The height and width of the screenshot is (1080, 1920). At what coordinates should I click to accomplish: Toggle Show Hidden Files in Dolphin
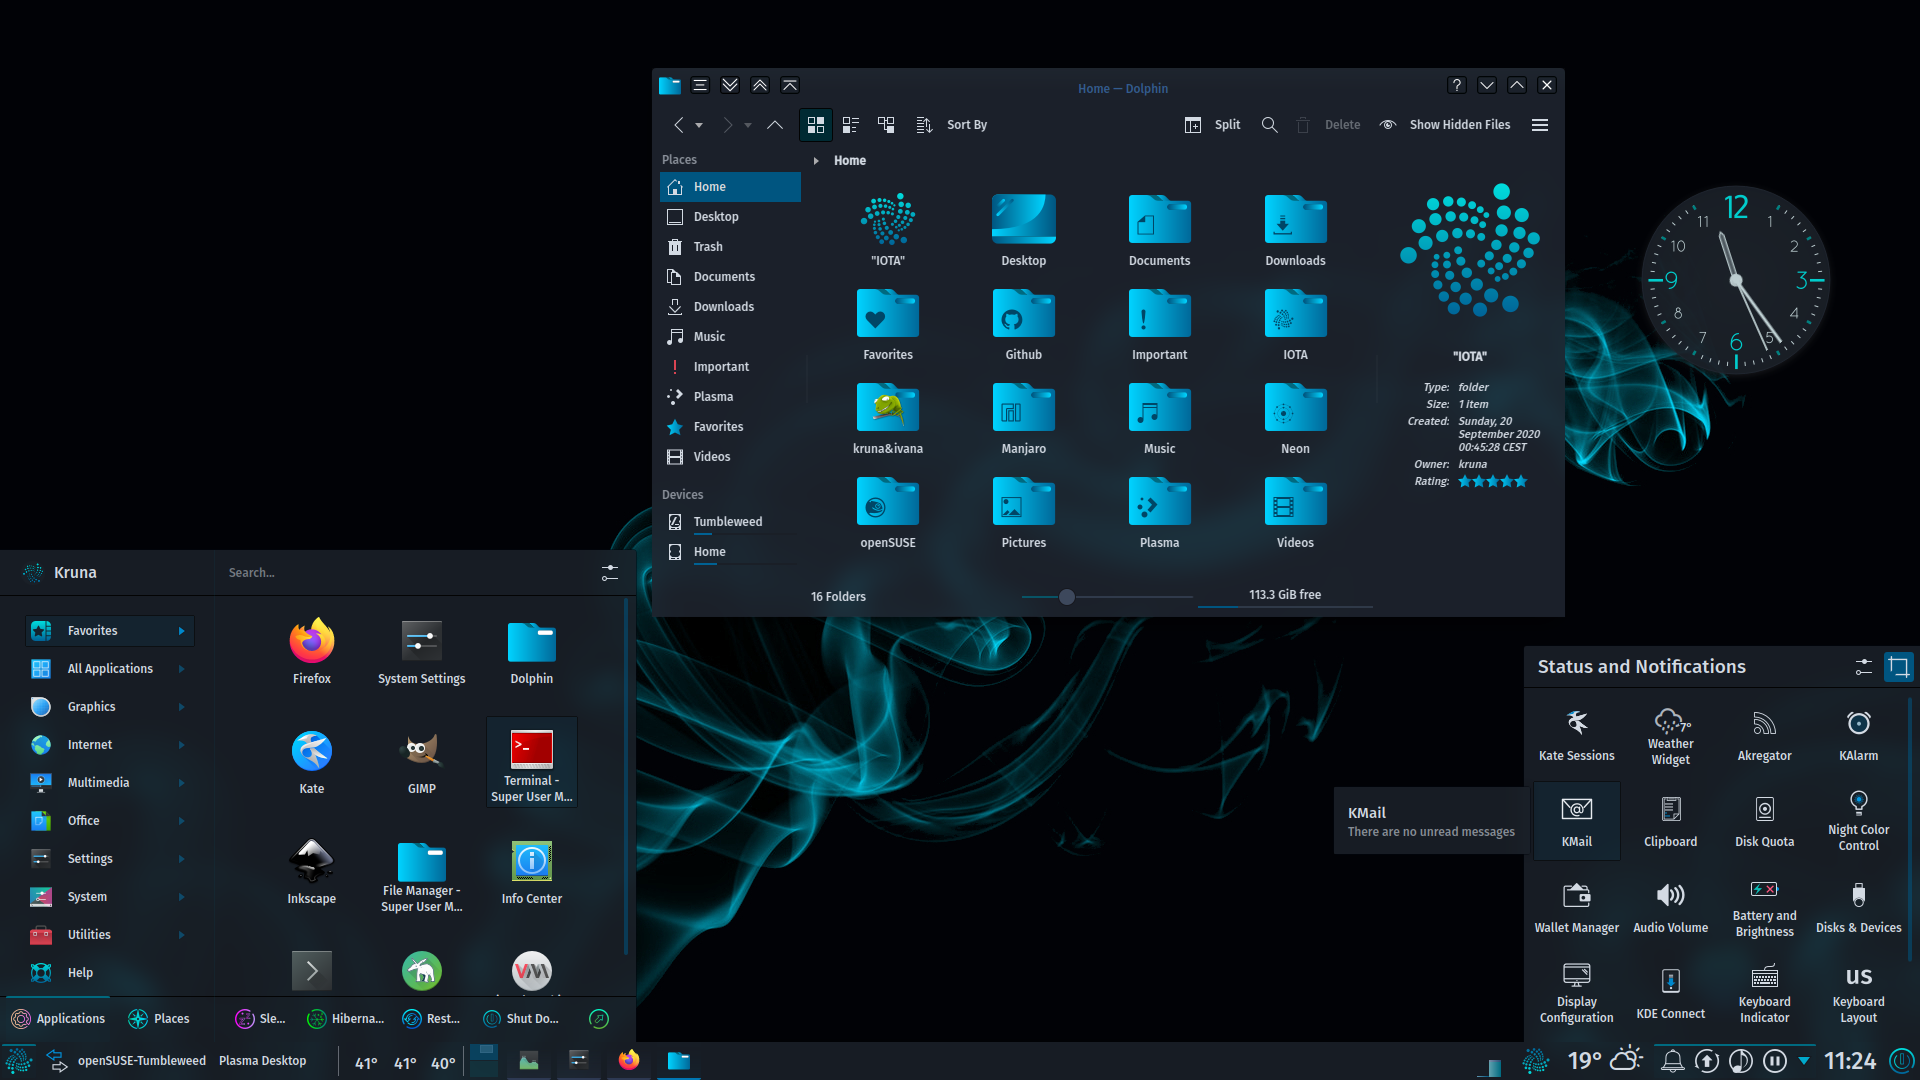(x=1445, y=125)
